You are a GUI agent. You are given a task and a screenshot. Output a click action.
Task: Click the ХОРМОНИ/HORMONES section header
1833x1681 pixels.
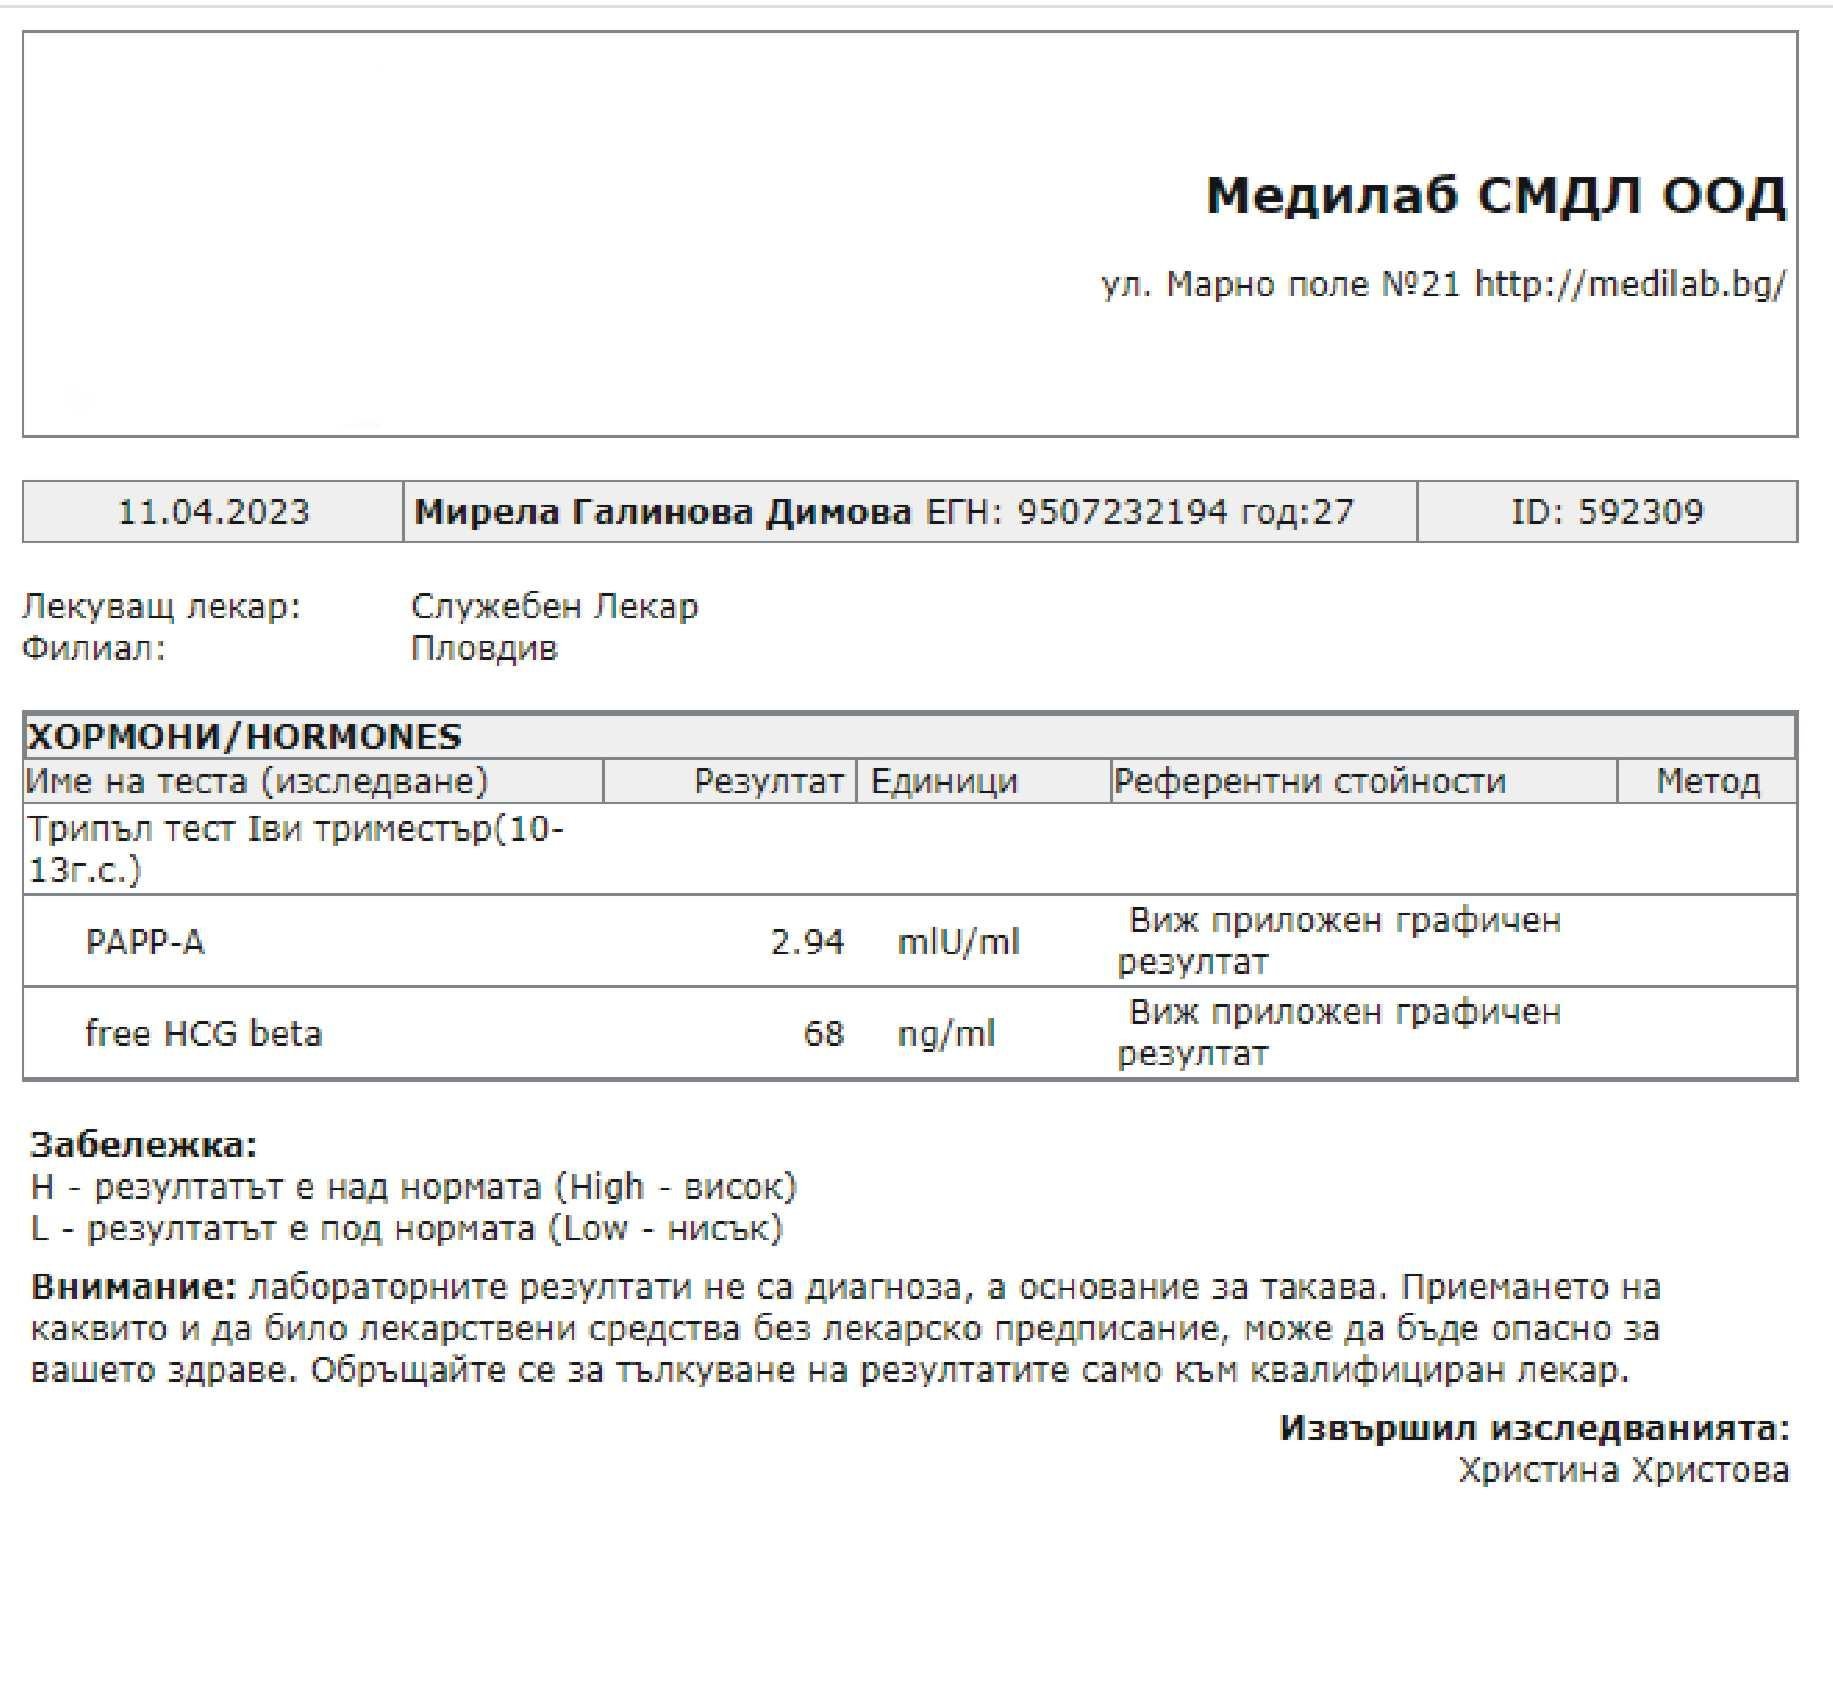[244, 737]
